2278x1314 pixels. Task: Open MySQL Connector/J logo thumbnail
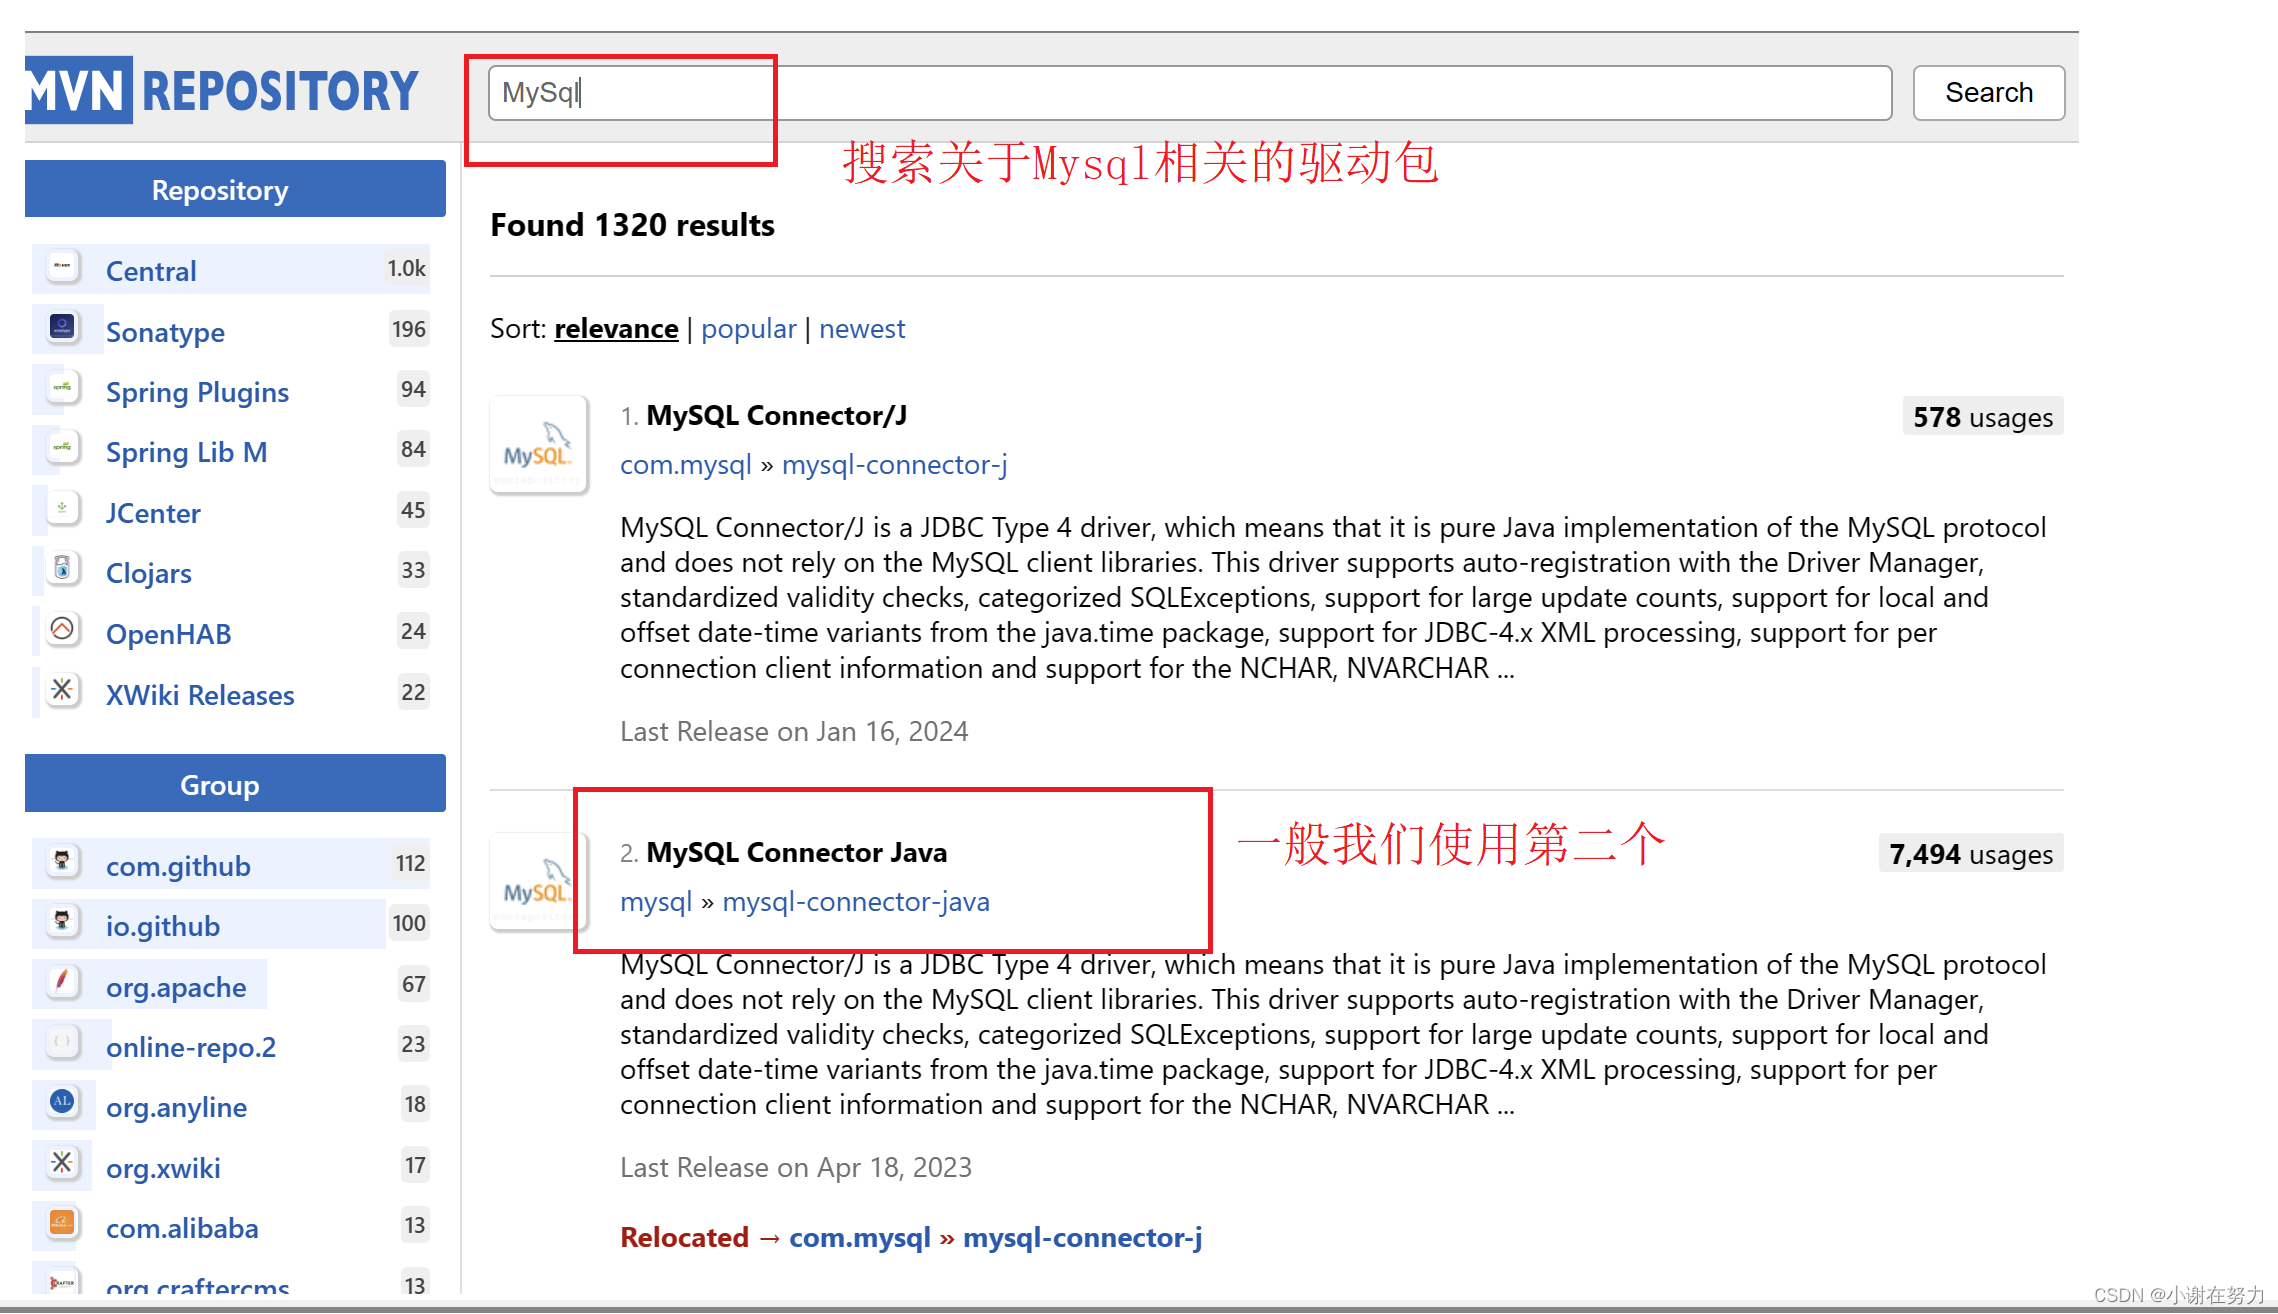539,445
